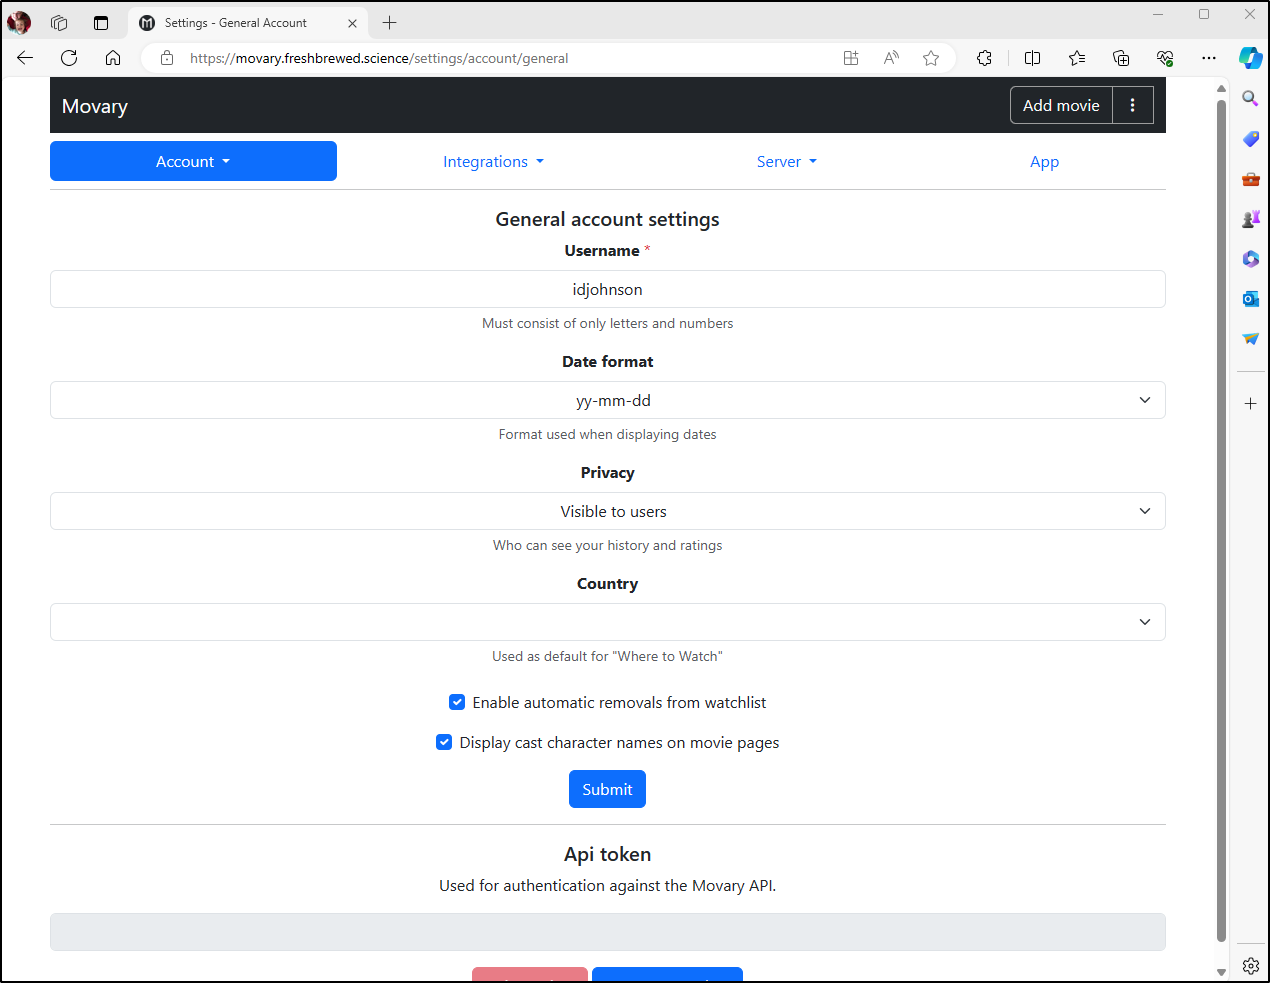
Task: Expand the Integrations dropdown tab
Action: (x=493, y=161)
